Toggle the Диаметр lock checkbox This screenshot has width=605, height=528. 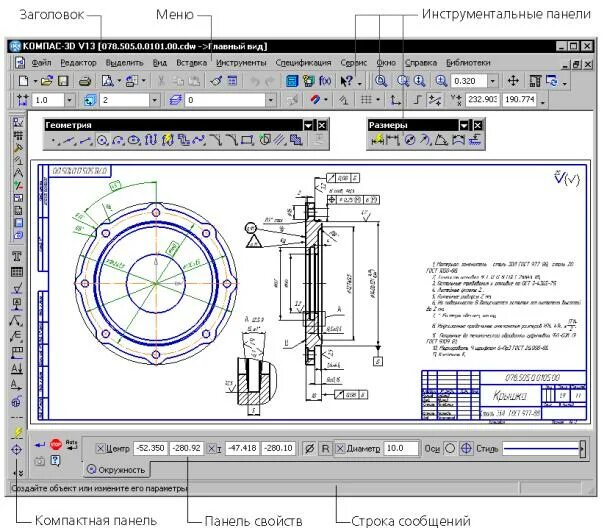(340, 448)
